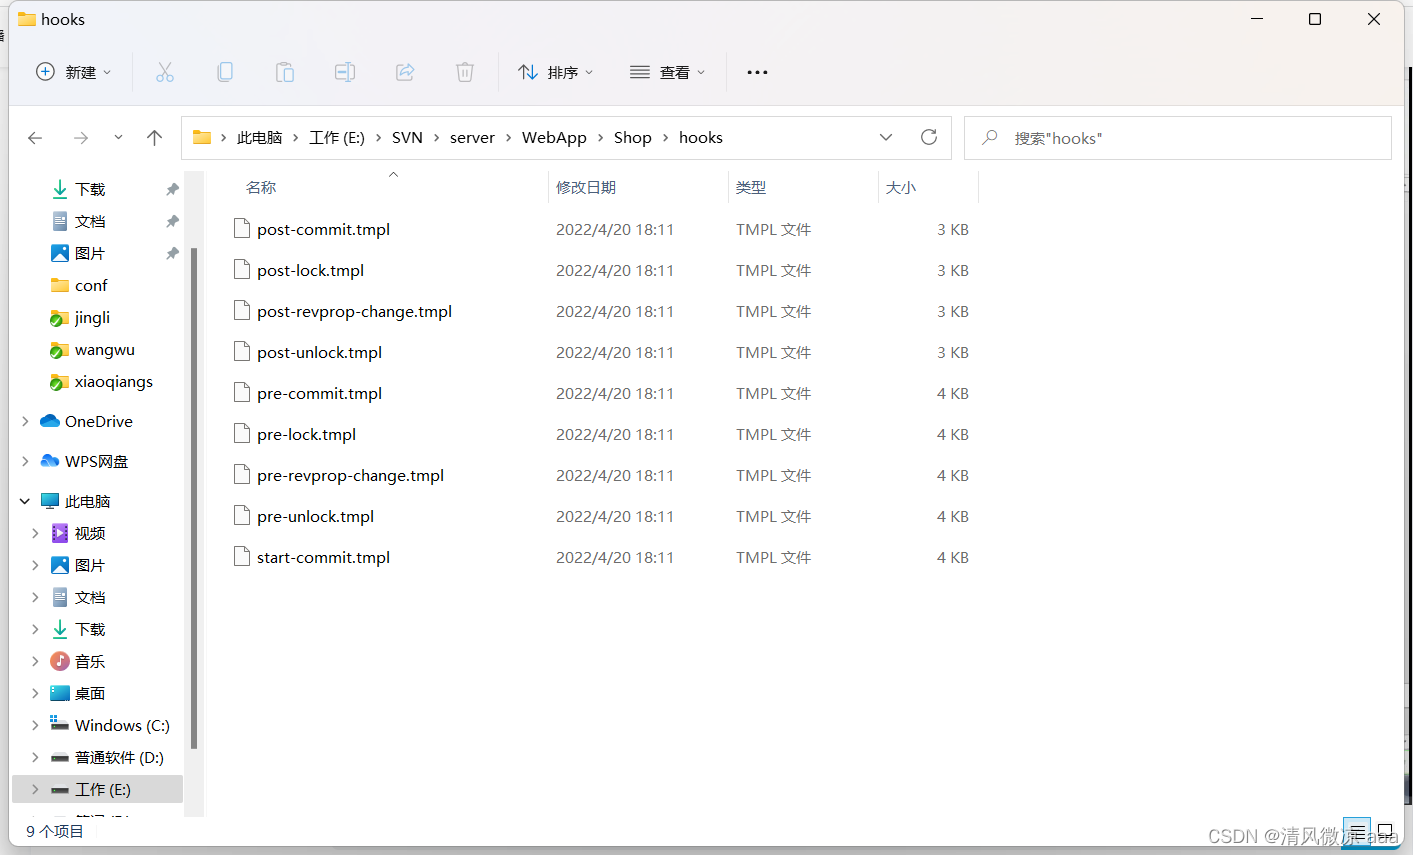Expand the OneDrive tree node

tap(25, 421)
